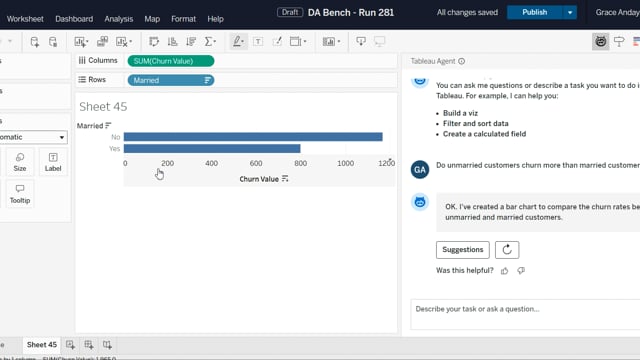Image resolution: width=640 pixels, height=360 pixels.
Task: Click the Tooltip marks card button
Action: pyautogui.click(x=20, y=194)
